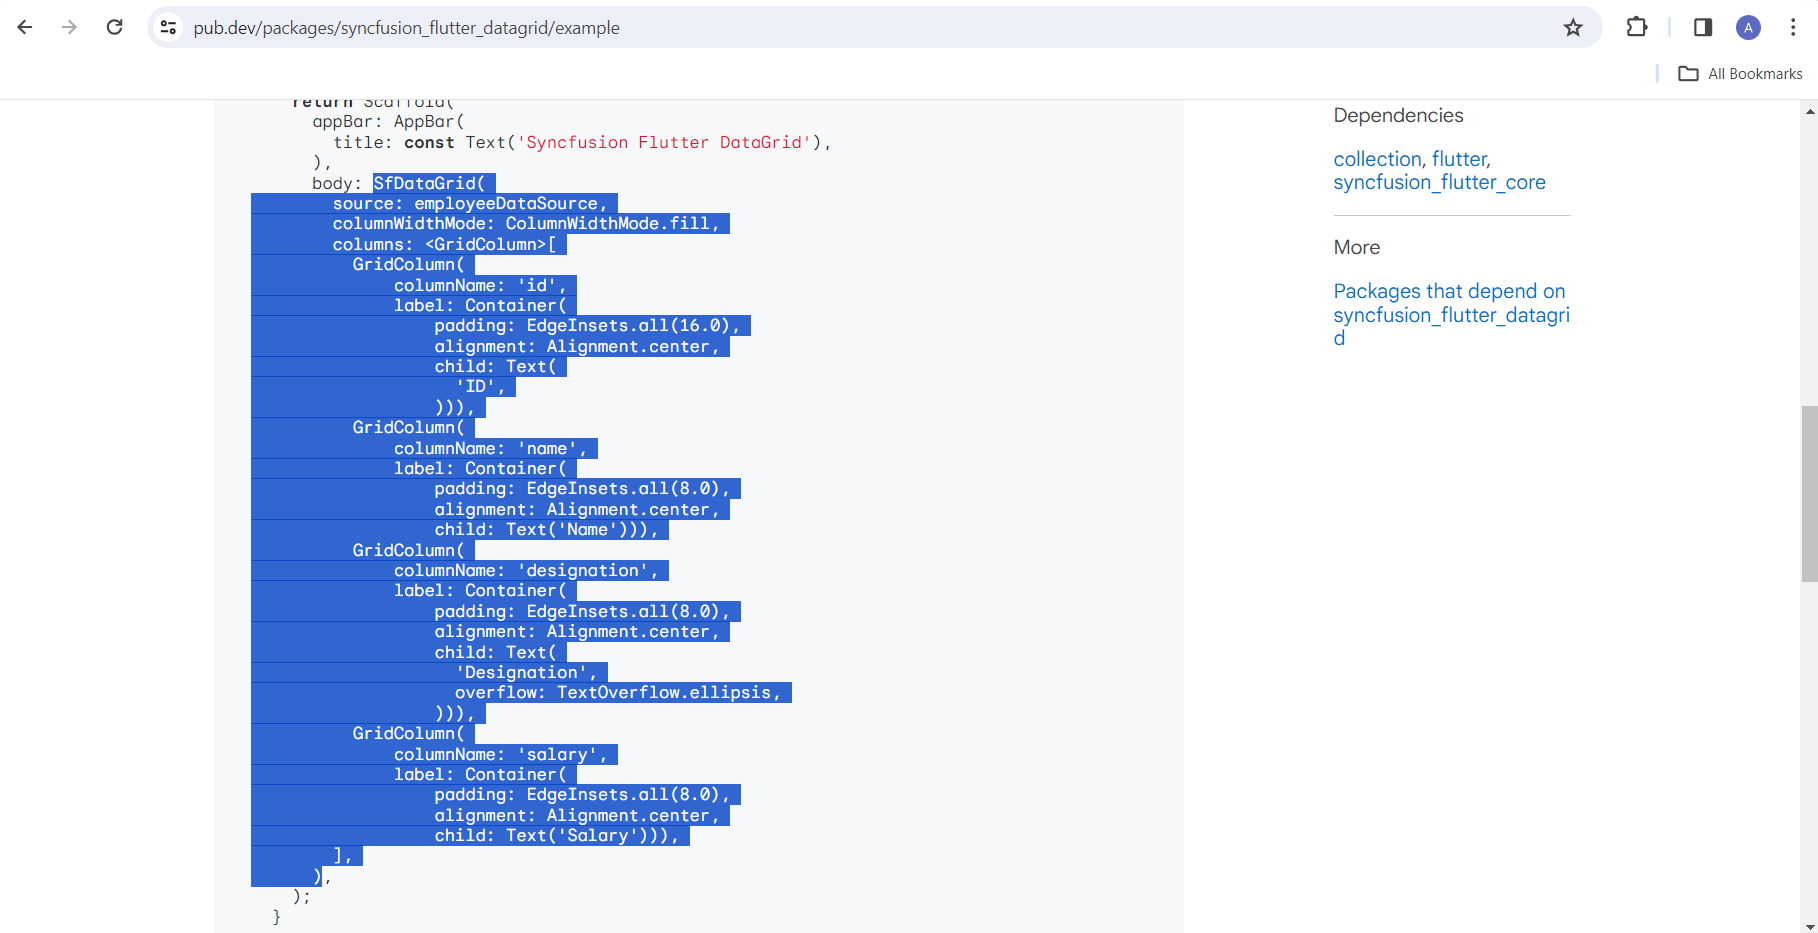Open the All Bookmarks folder

pyautogui.click(x=1741, y=74)
